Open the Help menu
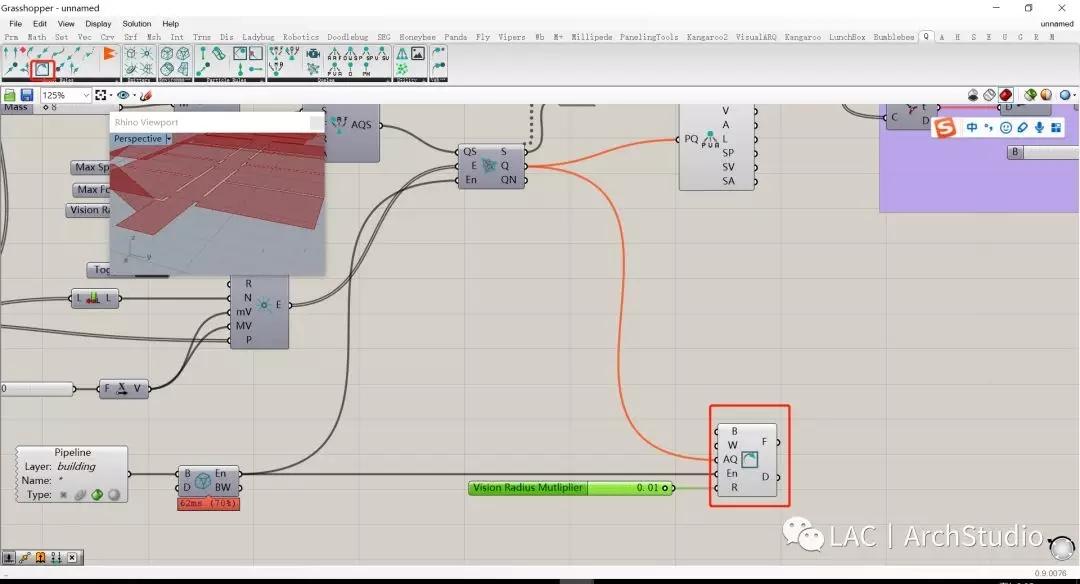 [170, 23]
